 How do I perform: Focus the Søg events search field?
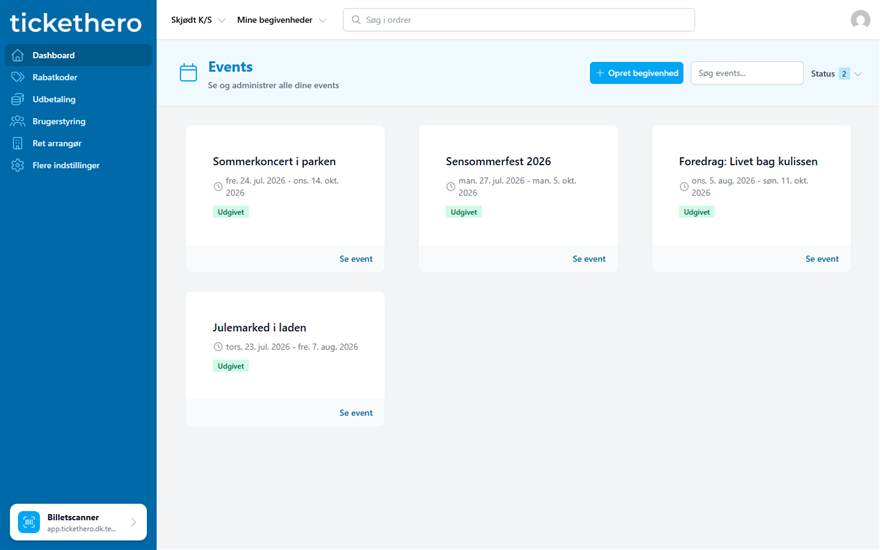coord(747,73)
